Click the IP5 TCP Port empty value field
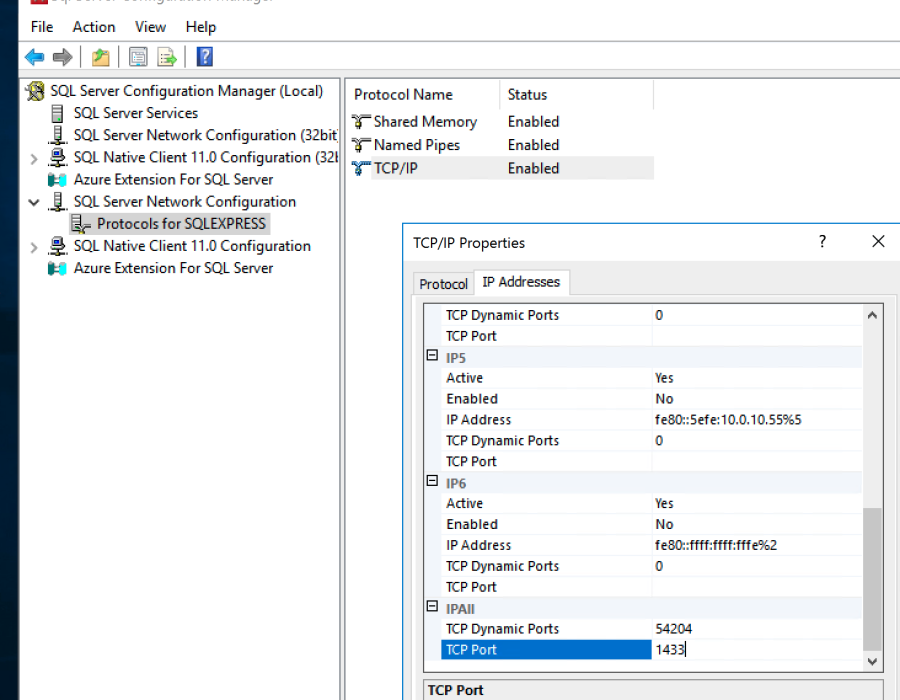Image resolution: width=900 pixels, height=700 pixels. point(757,462)
